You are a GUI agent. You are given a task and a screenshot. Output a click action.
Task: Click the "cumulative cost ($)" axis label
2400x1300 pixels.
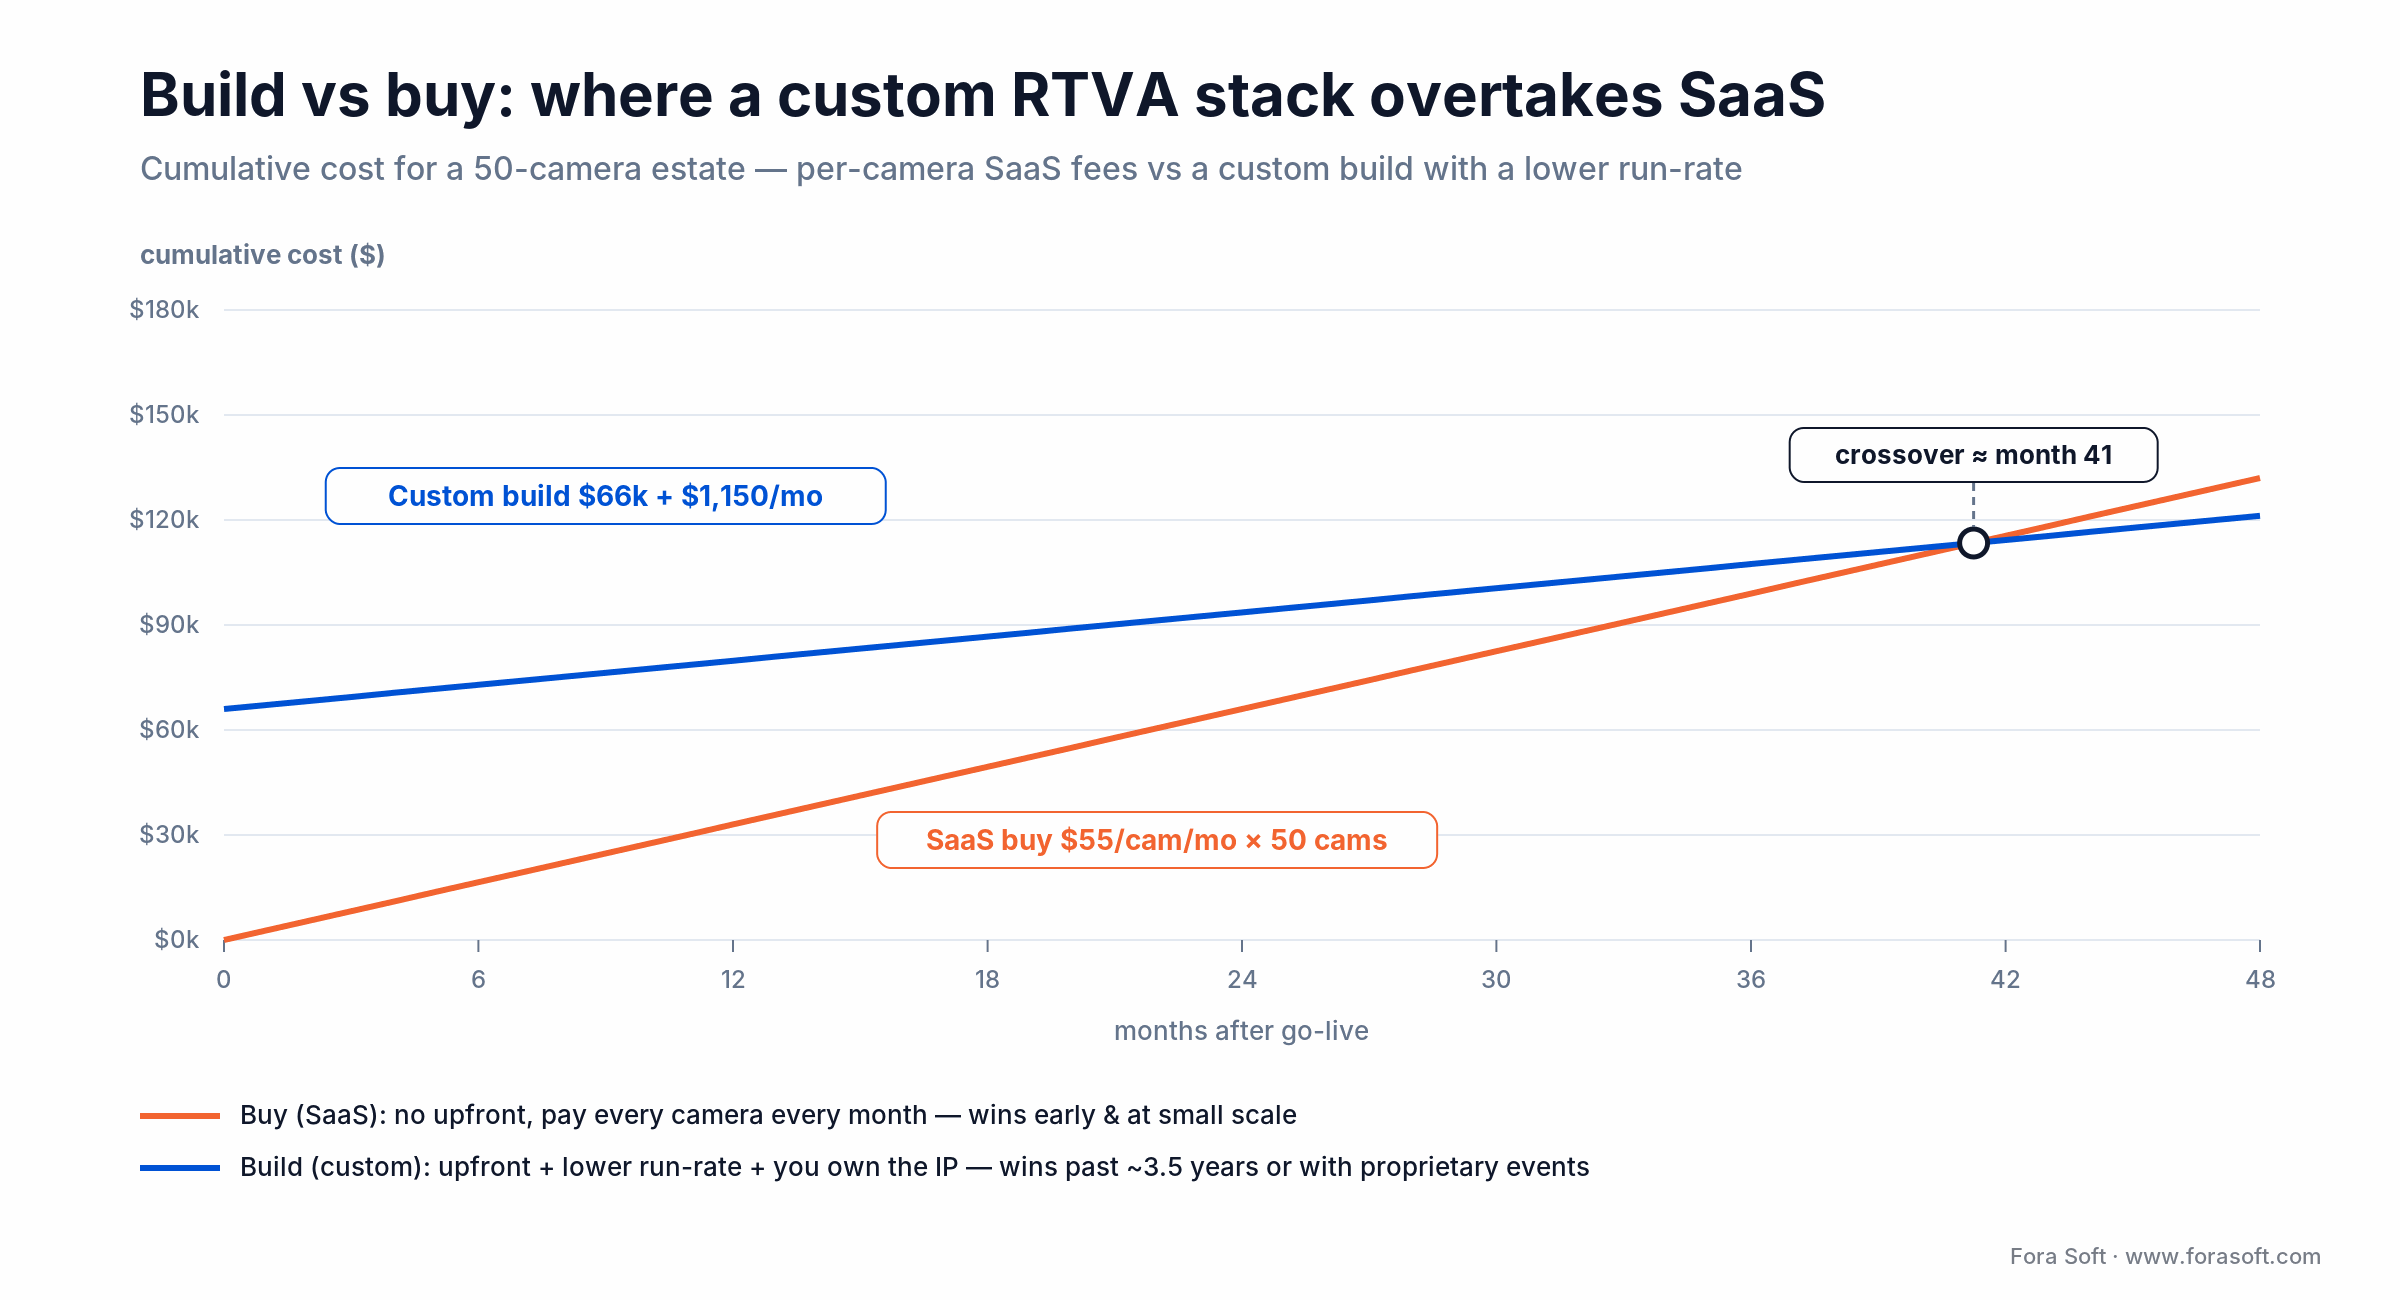[262, 255]
